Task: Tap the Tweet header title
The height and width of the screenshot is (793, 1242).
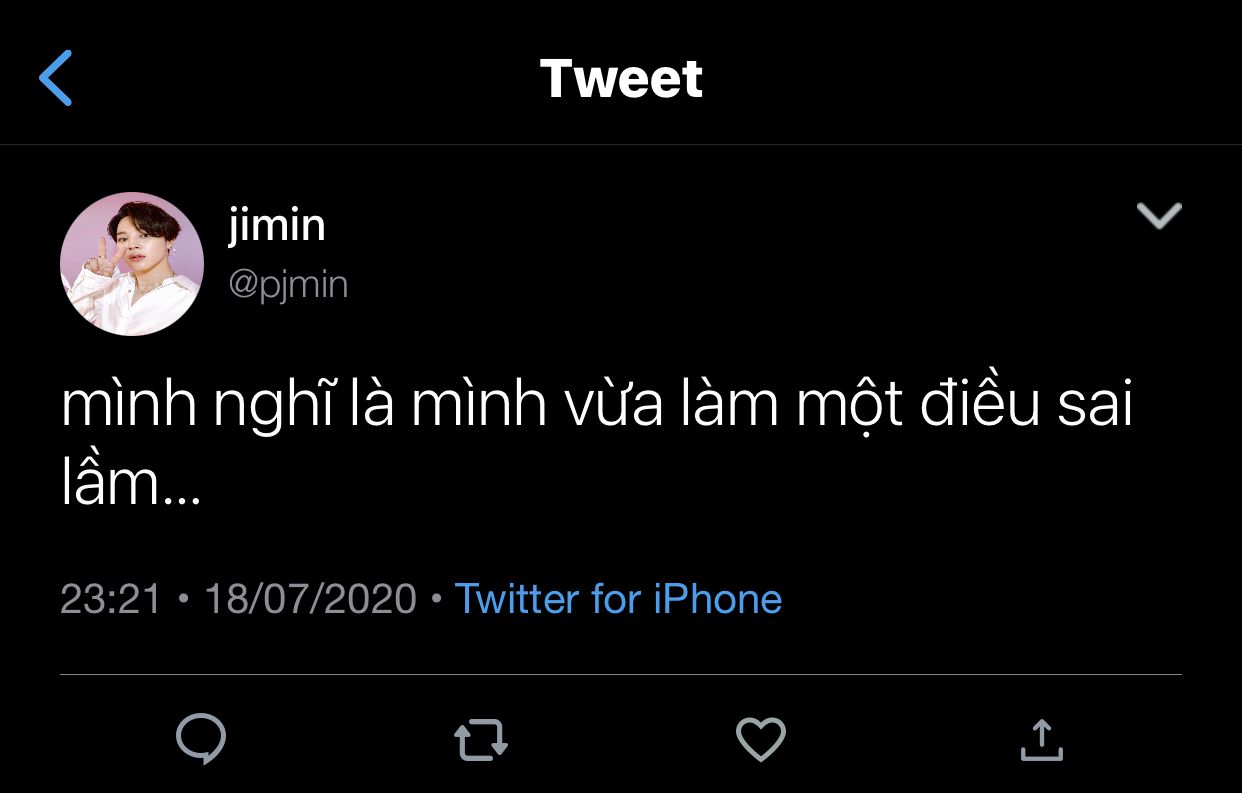Action: coord(621,79)
